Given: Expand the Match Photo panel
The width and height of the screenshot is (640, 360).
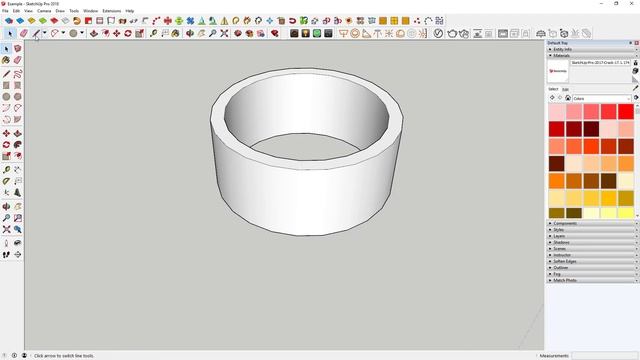Looking at the screenshot, I should click(592, 280).
